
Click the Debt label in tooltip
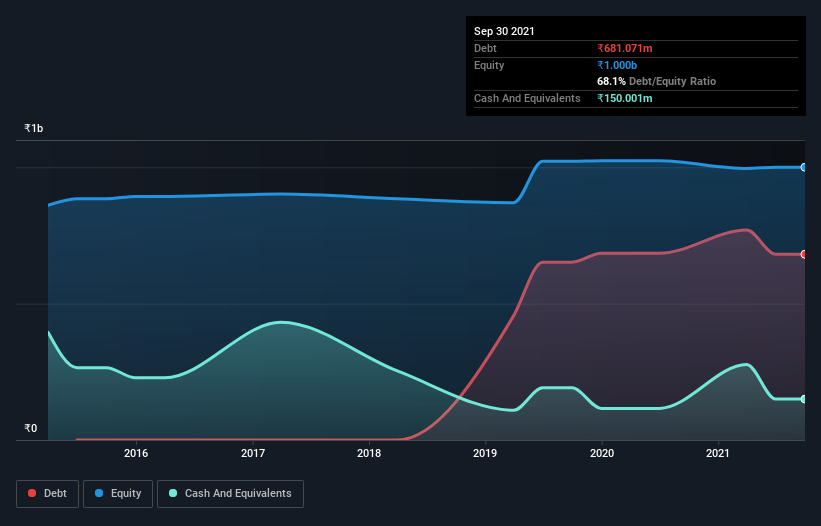click(485, 48)
